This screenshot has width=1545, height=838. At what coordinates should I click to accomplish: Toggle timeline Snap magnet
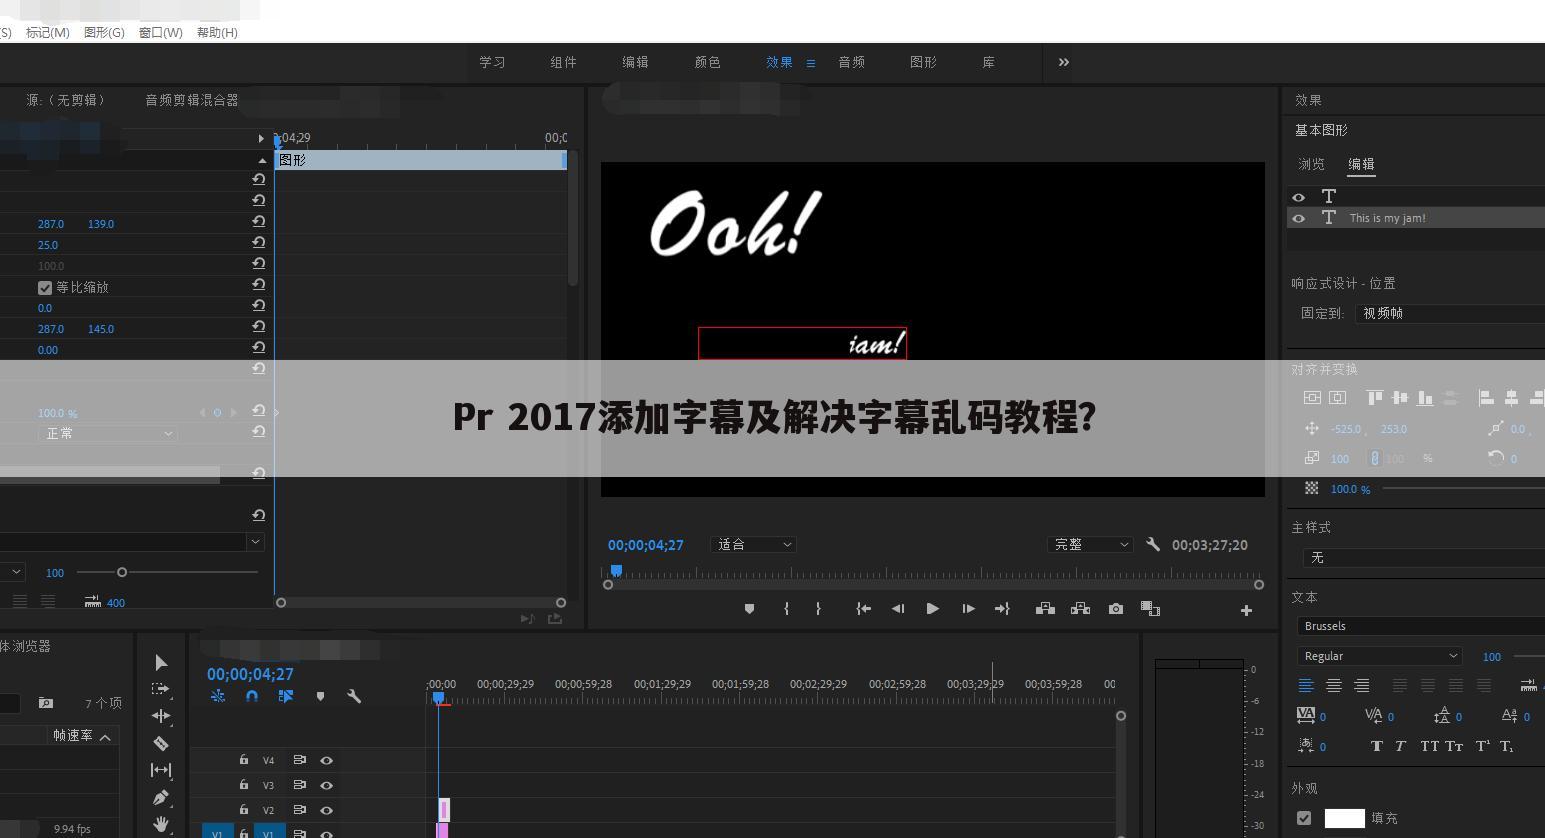[x=252, y=696]
